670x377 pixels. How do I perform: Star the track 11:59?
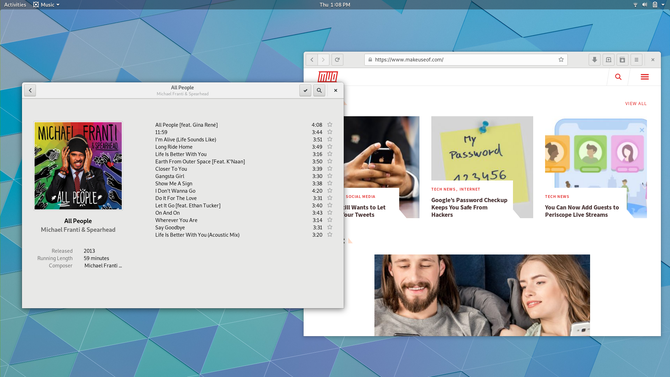[329, 132]
